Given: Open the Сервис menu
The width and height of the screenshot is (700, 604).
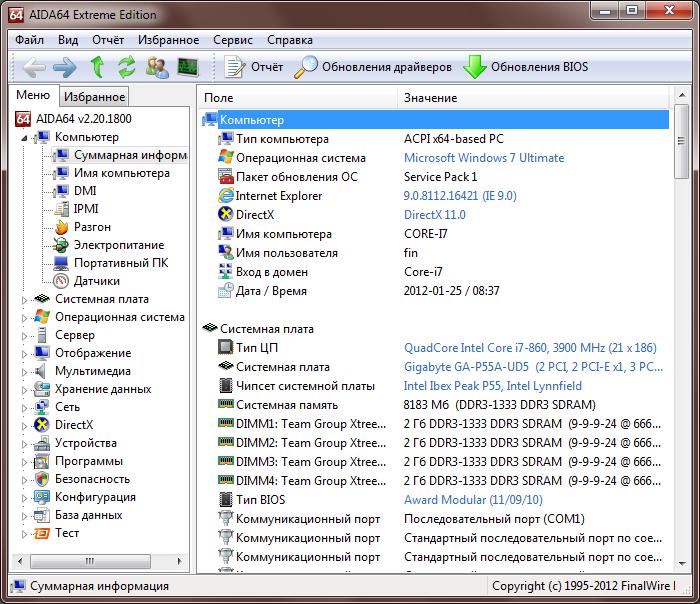Looking at the screenshot, I should pyautogui.click(x=233, y=40).
